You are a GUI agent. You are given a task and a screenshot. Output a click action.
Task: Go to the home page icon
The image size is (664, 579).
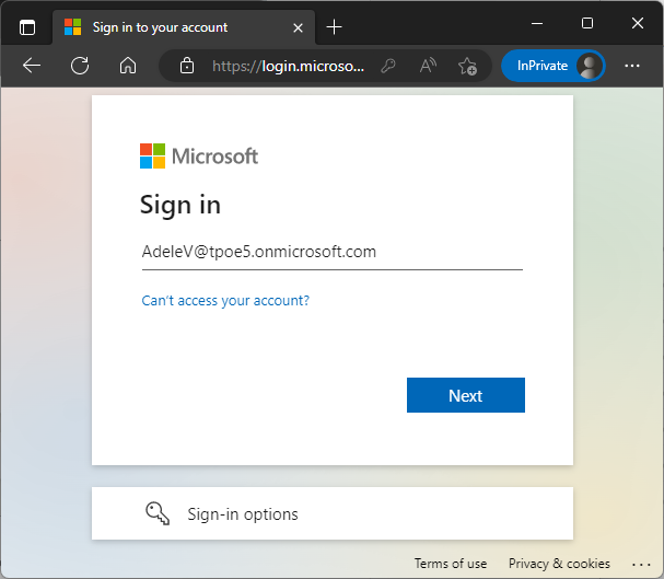click(128, 66)
